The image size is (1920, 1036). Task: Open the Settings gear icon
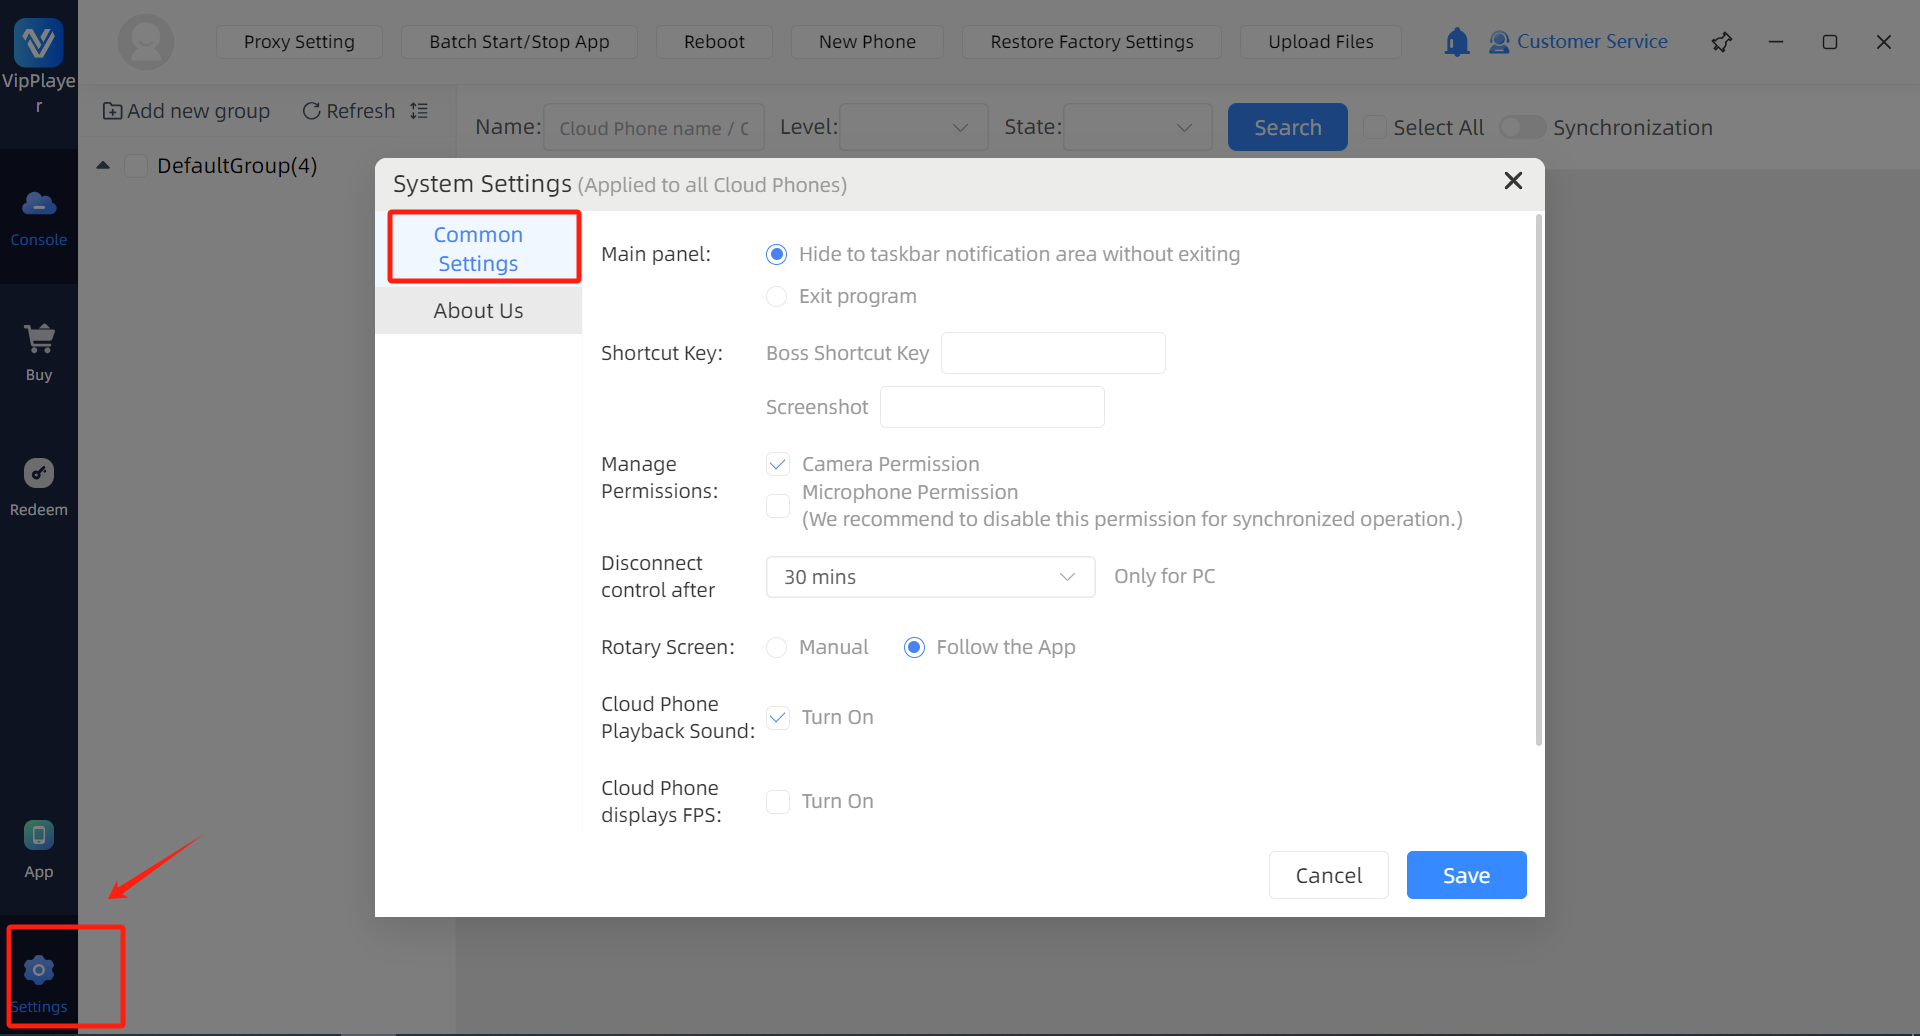click(x=39, y=970)
